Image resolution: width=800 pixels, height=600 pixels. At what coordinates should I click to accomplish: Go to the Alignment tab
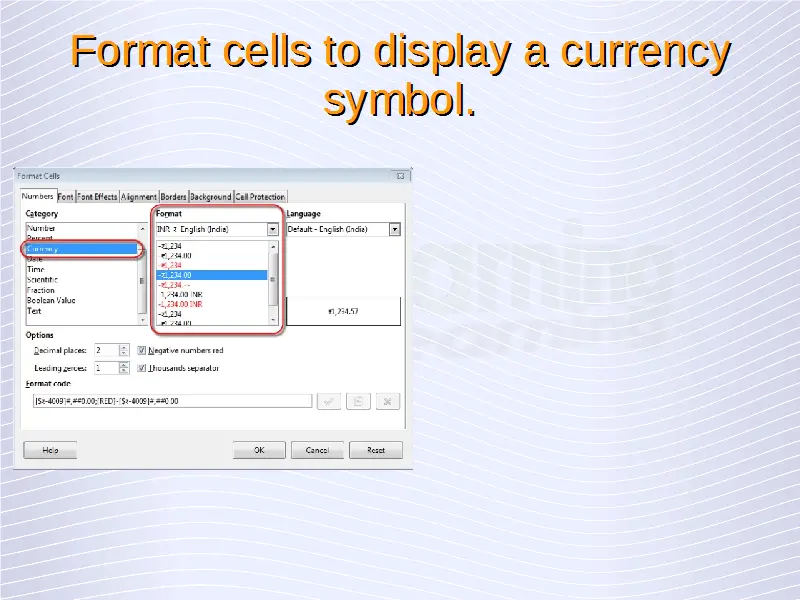(139, 197)
